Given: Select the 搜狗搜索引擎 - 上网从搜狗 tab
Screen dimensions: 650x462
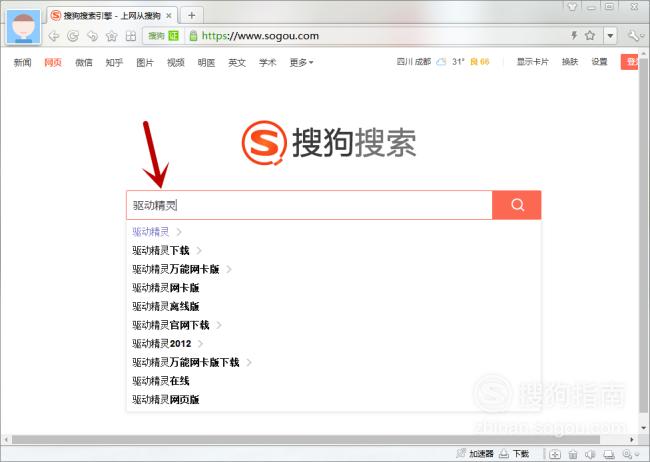Looking at the screenshot, I should 112,16.
